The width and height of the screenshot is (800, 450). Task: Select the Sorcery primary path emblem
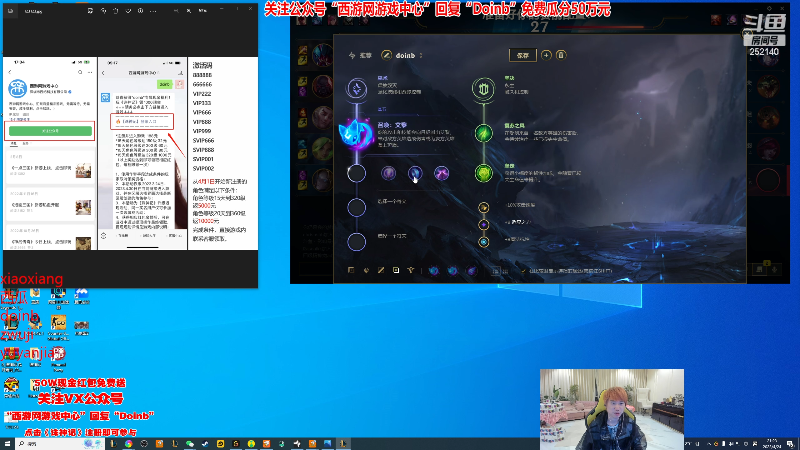pos(357,89)
